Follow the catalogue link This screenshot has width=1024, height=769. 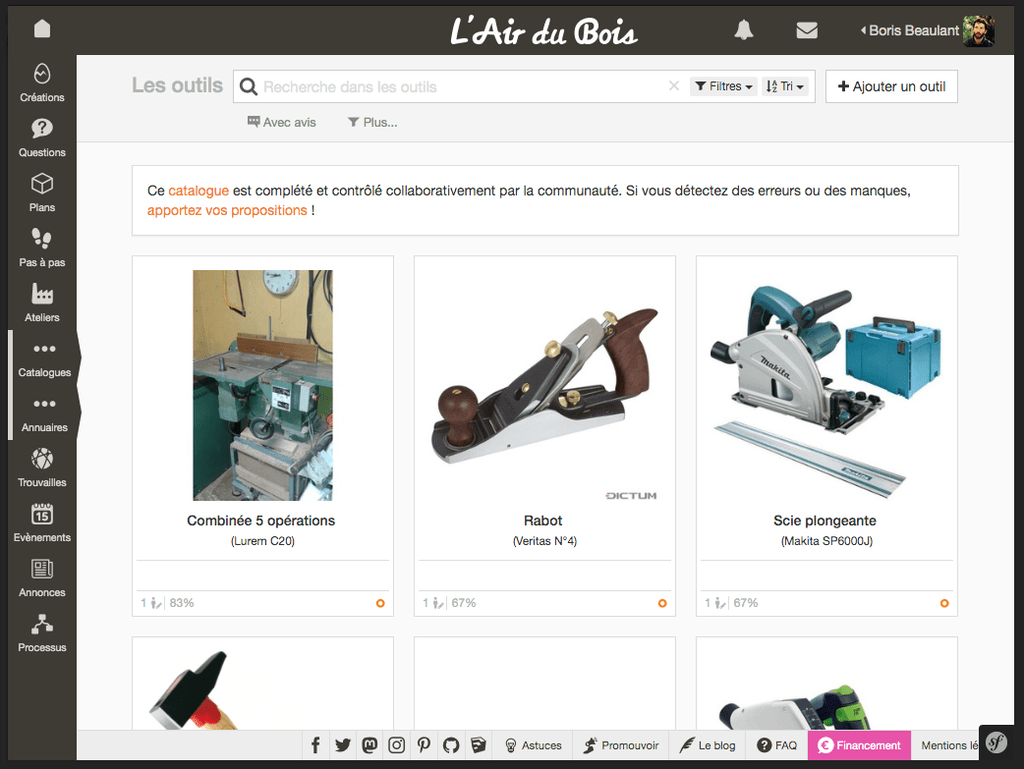point(199,191)
